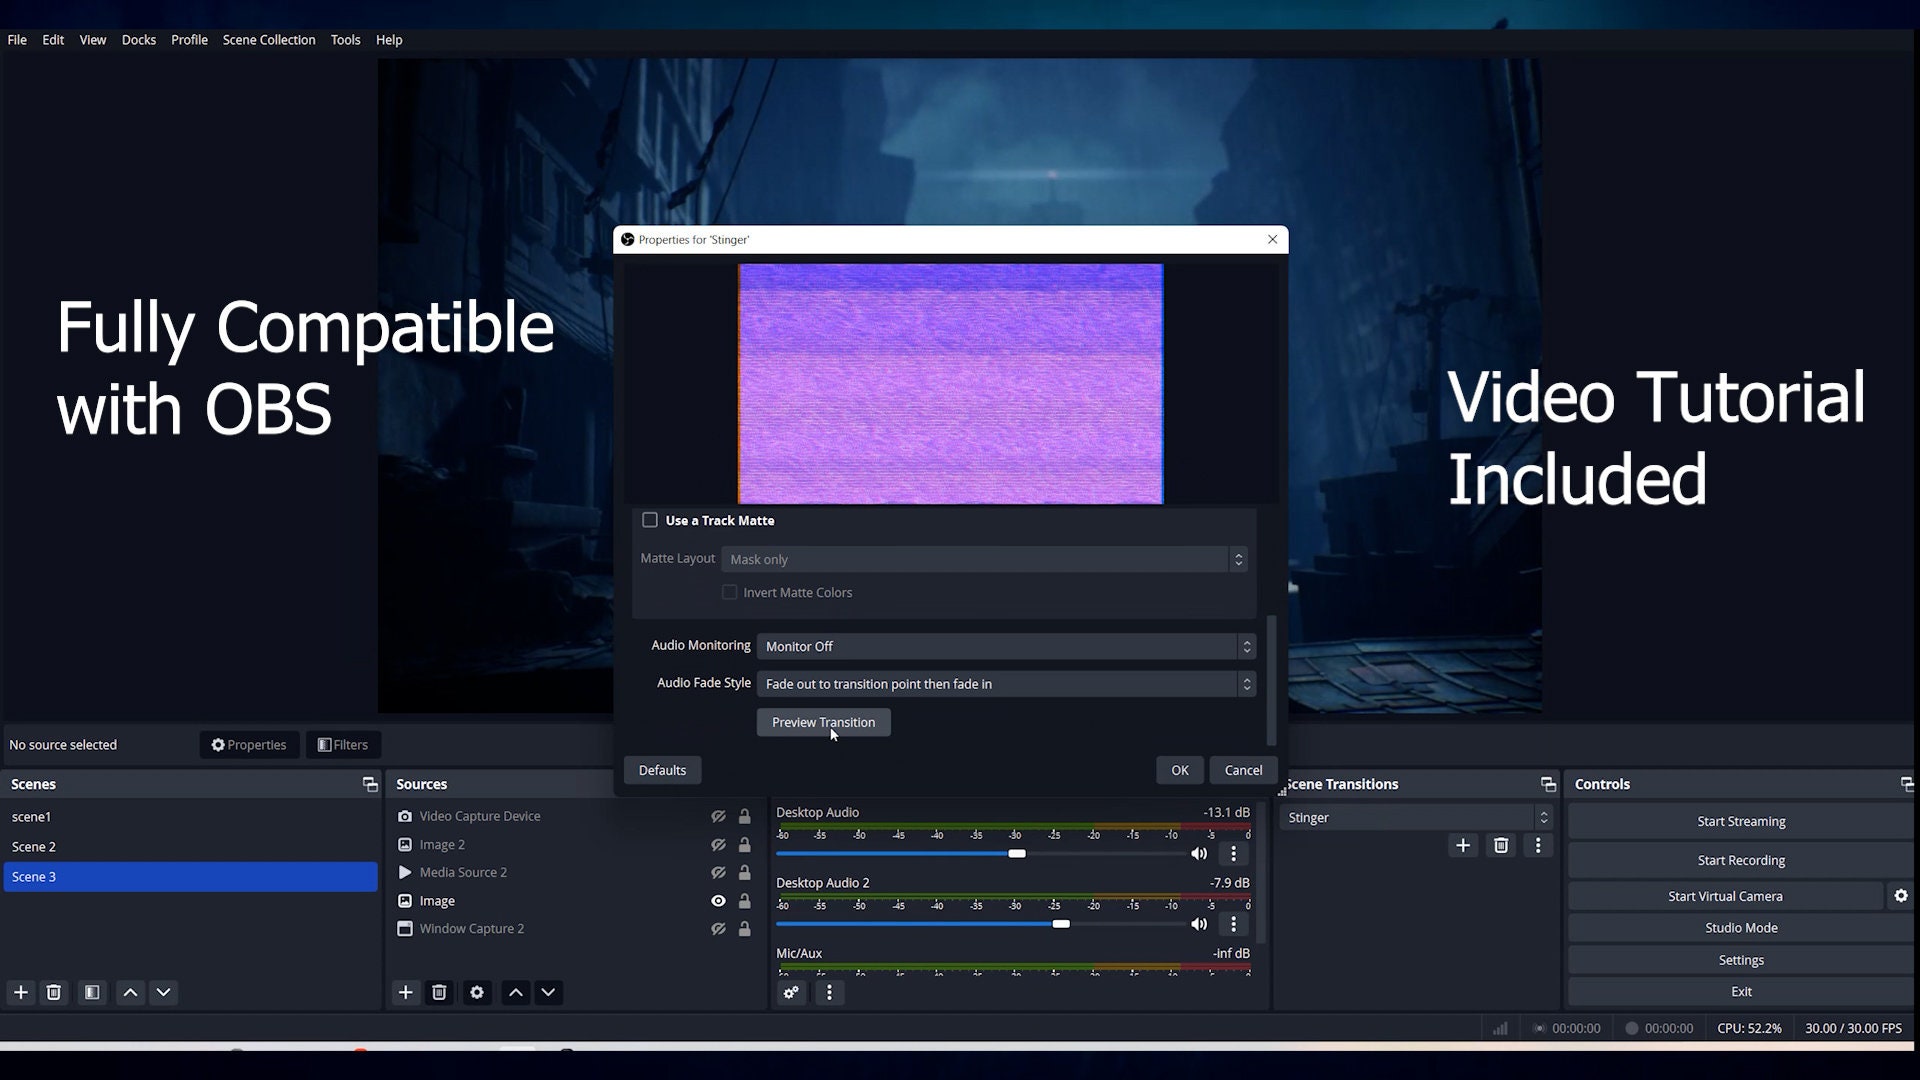Open source properties gear in Sources toolbar
The width and height of the screenshot is (1920, 1080).
click(x=477, y=992)
